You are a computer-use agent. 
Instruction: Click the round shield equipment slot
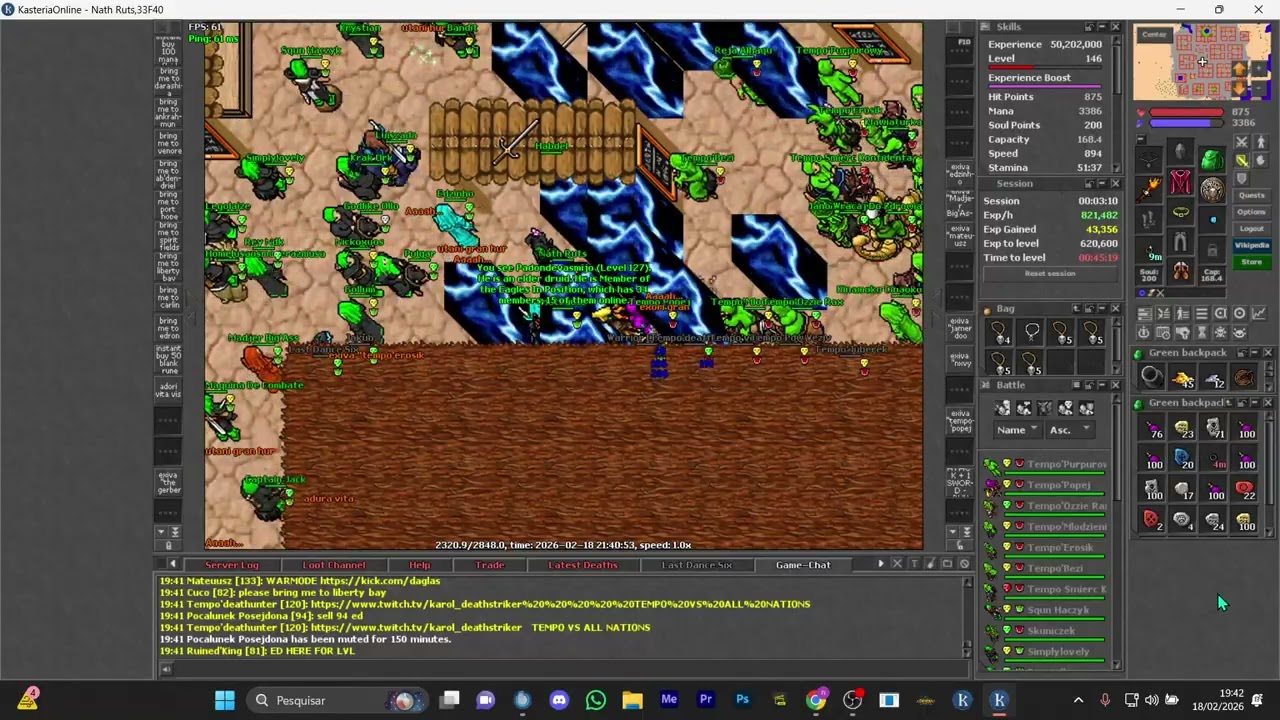1213,190
